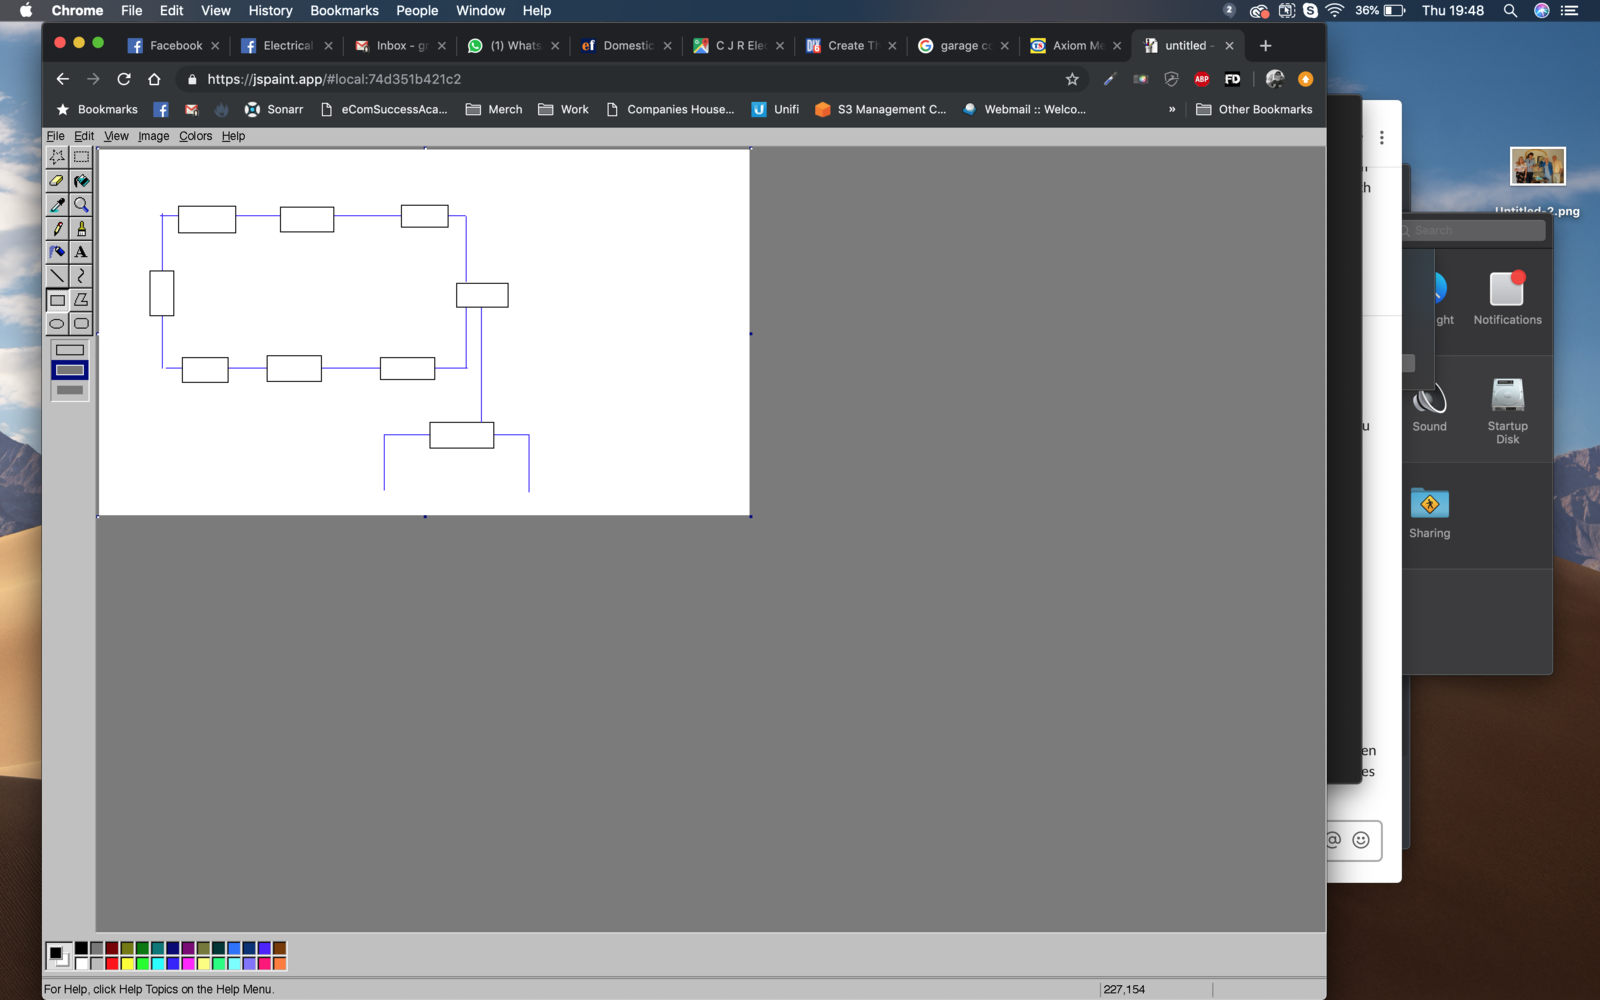Expand the bookmarks bar overflow chevron
This screenshot has width=1600, height=1000.
1172,109
